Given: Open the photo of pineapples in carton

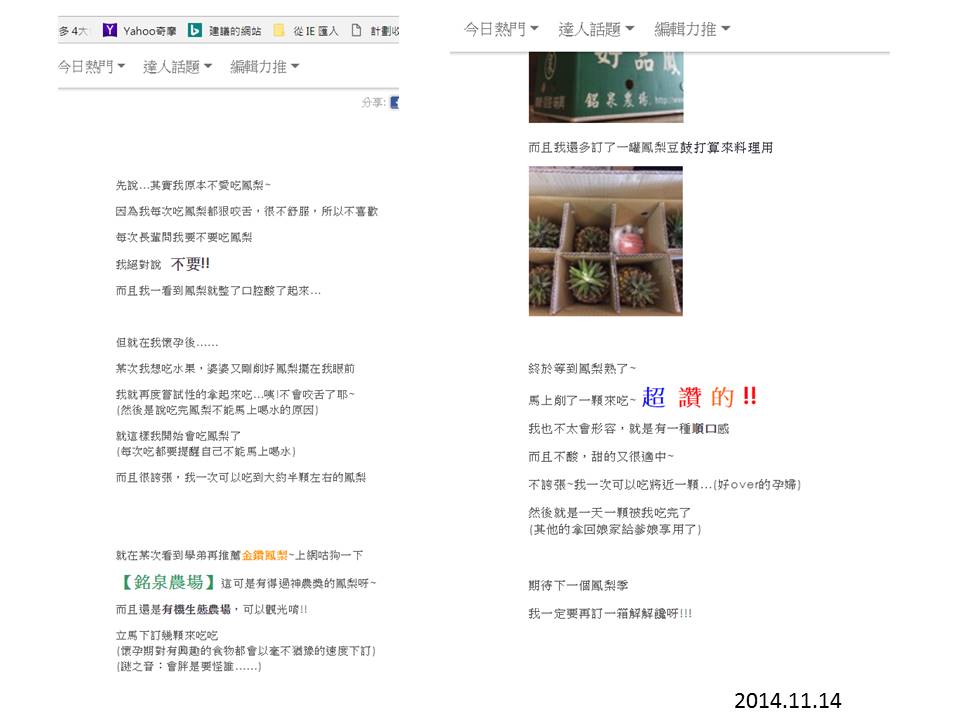Looking at the screenshot, I should pos(606,241).
